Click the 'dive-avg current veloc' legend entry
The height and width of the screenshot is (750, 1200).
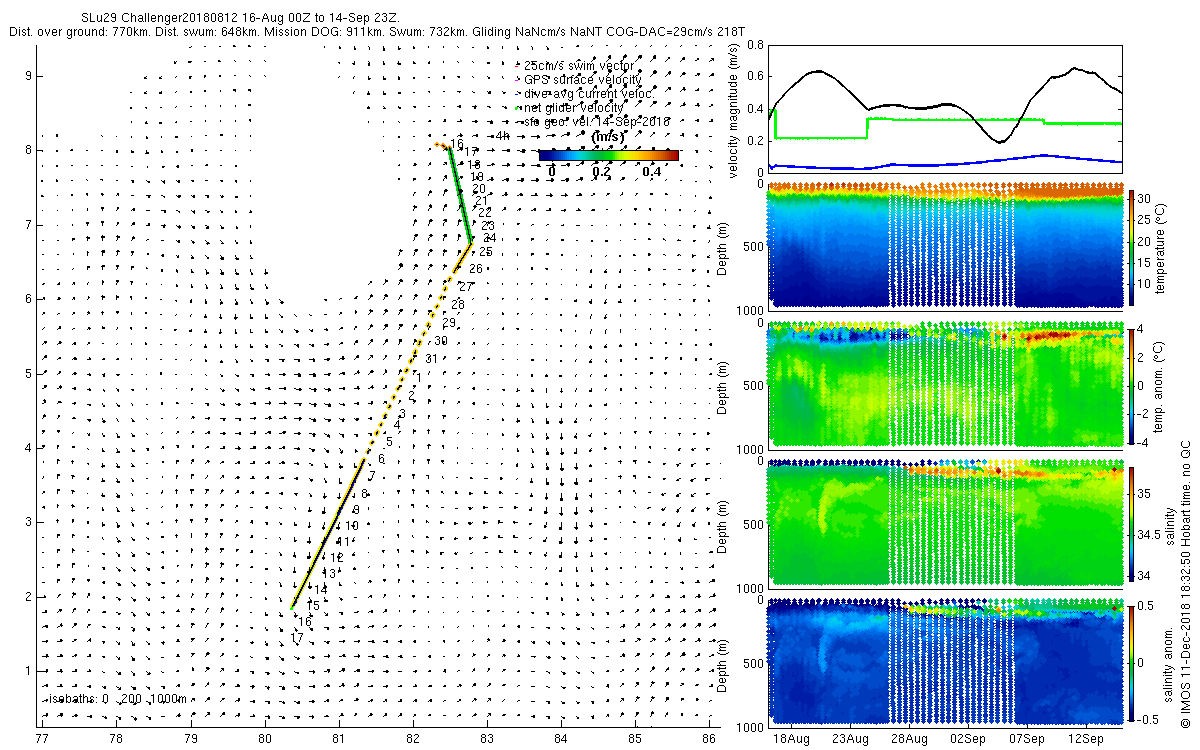(582, 93)
